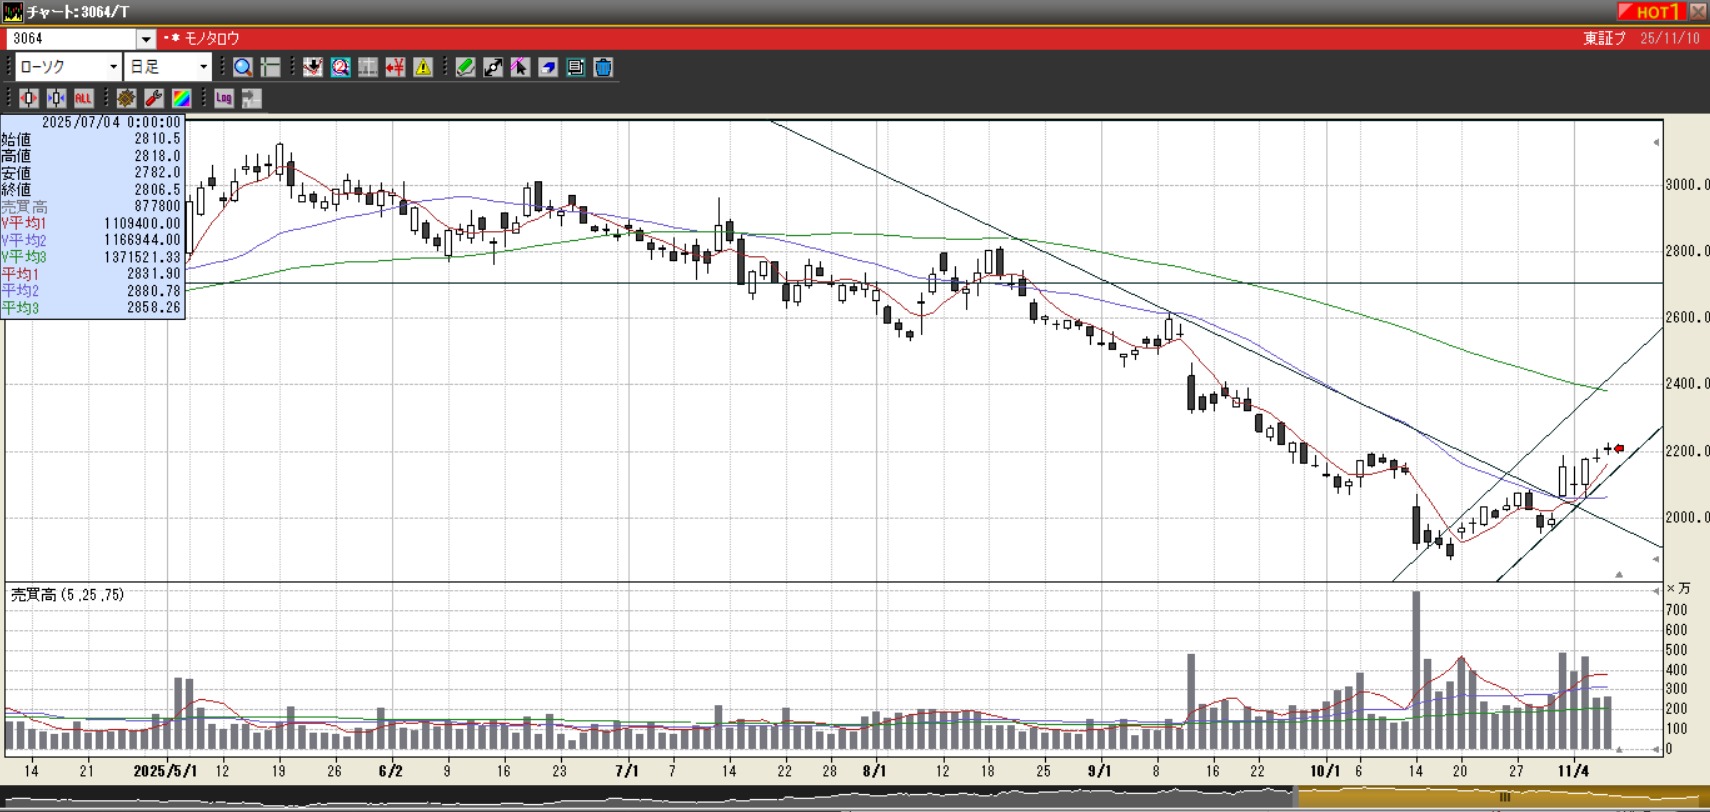
Task: Toggle the ALL display button
Action: click(83, 98)
